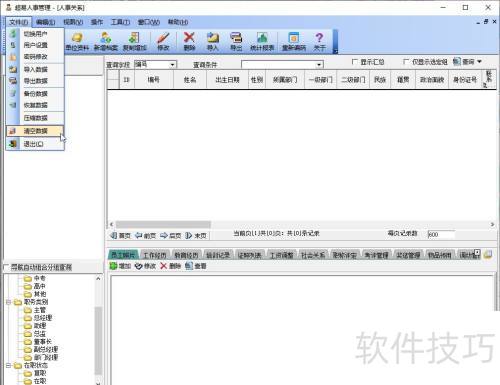Go to the first page button
Image resolution: width=500 pixels, height=385 pixels.
(120, 235)
